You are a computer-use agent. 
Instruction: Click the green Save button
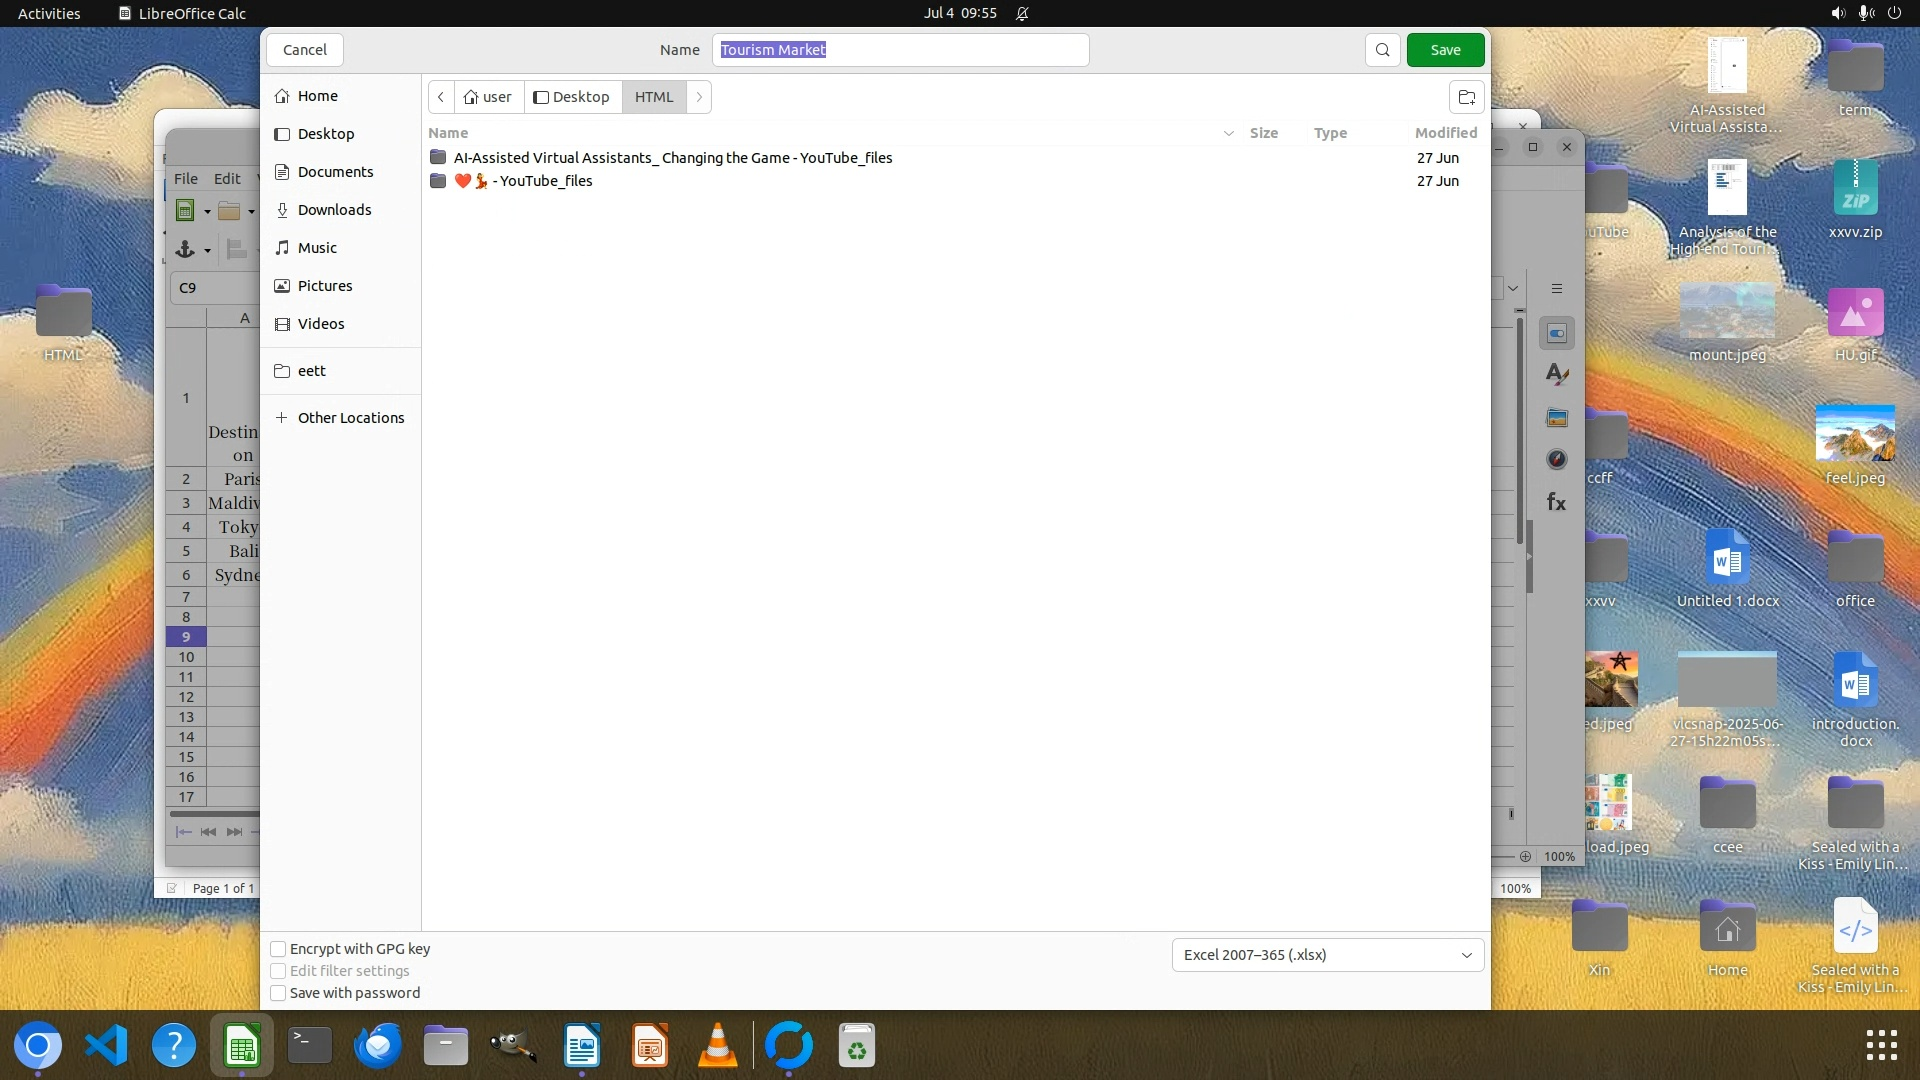tap(1445, 50)
